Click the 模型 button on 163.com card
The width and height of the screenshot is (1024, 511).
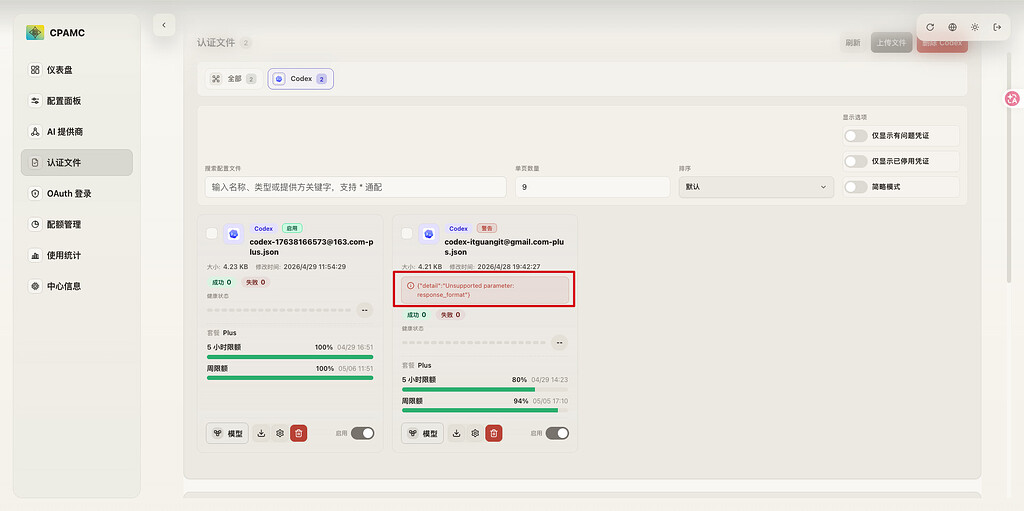click(227, 433)
